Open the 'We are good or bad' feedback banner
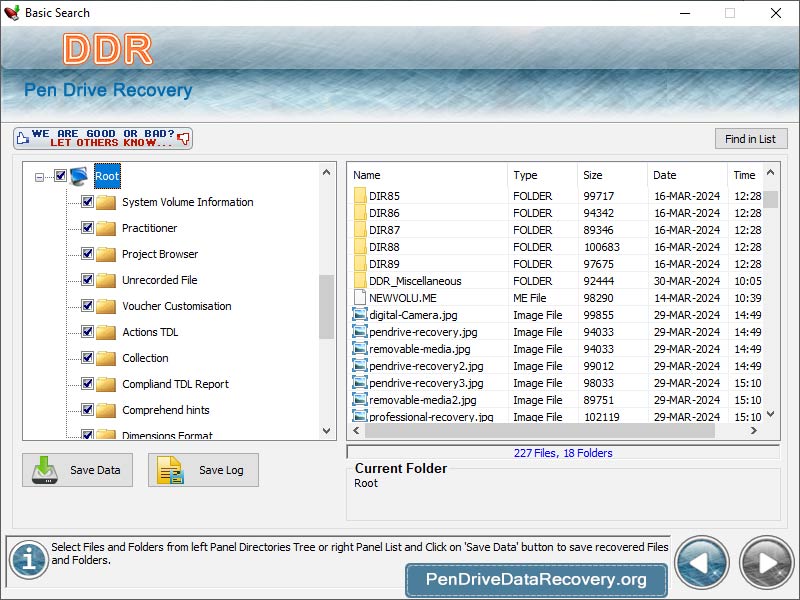Image resolution: width=800 pixels, height=600 pixels. [x=103, y=138]
